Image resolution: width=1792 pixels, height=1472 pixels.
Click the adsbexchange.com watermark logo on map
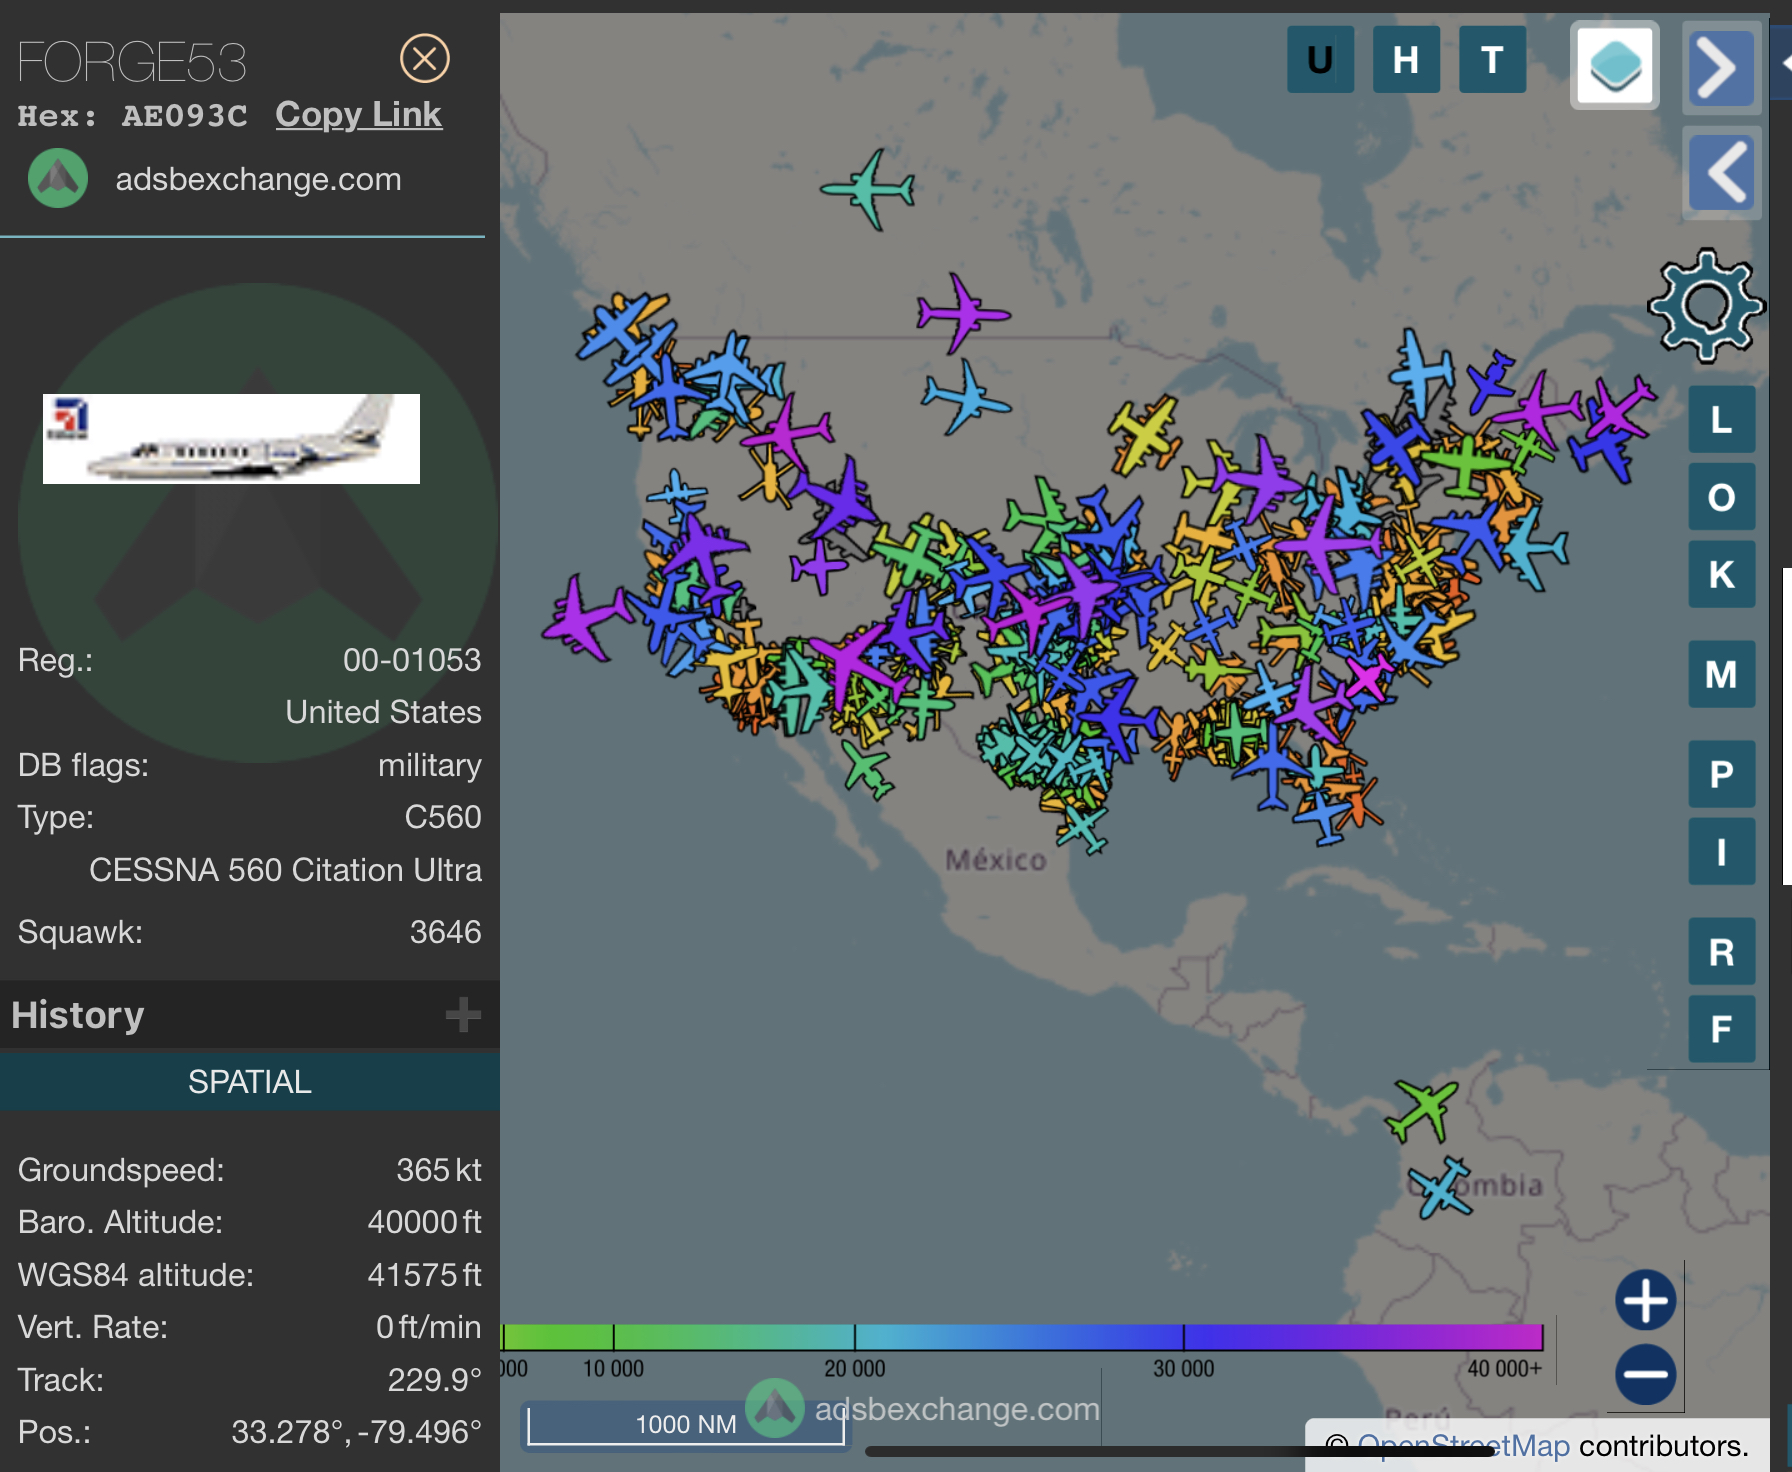click(x=775, y=1409)
